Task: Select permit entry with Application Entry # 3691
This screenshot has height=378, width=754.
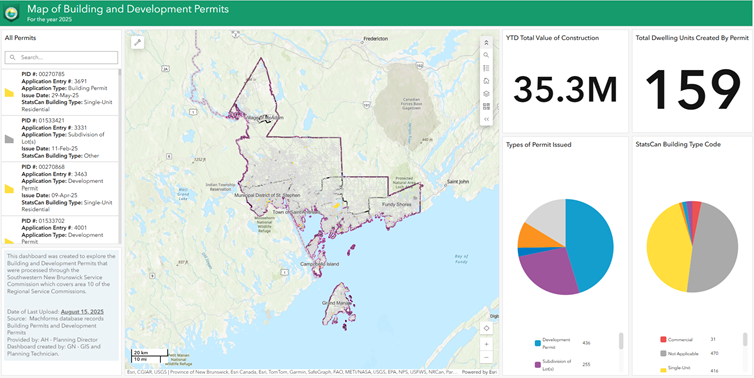Action: 60,92
